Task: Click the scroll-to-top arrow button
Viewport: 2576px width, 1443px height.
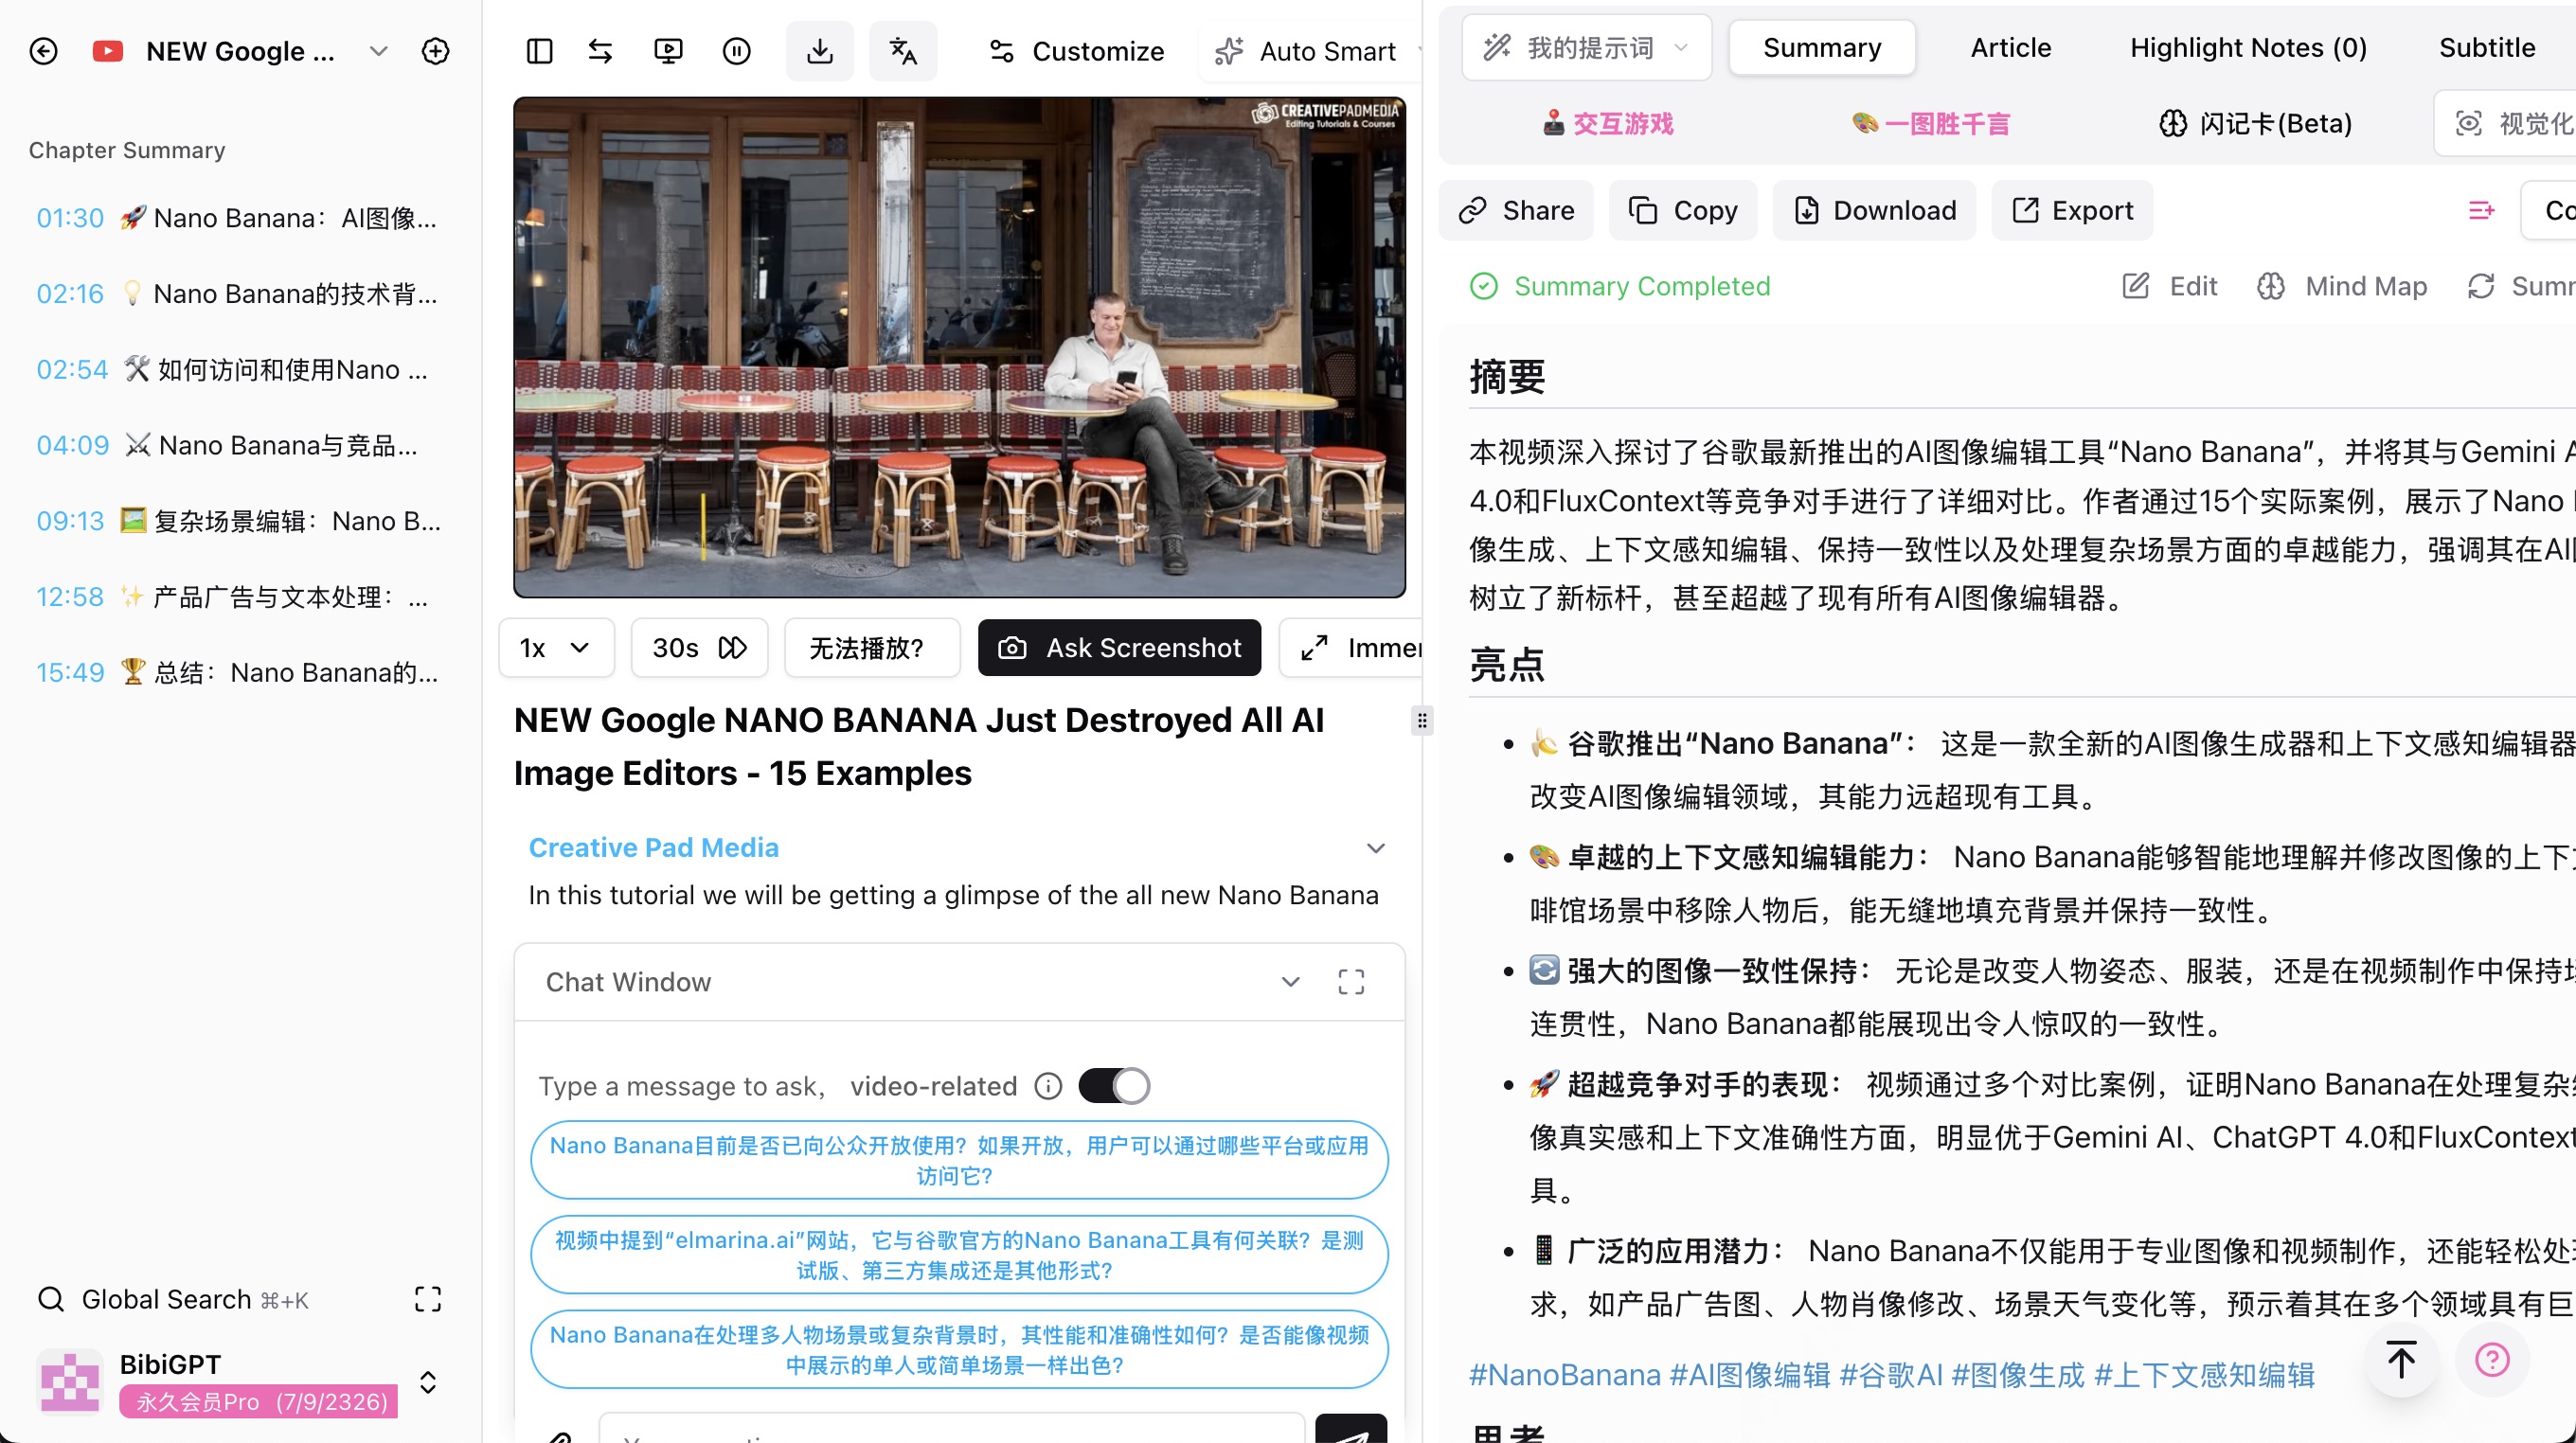Action: tap(2400, 1360)
